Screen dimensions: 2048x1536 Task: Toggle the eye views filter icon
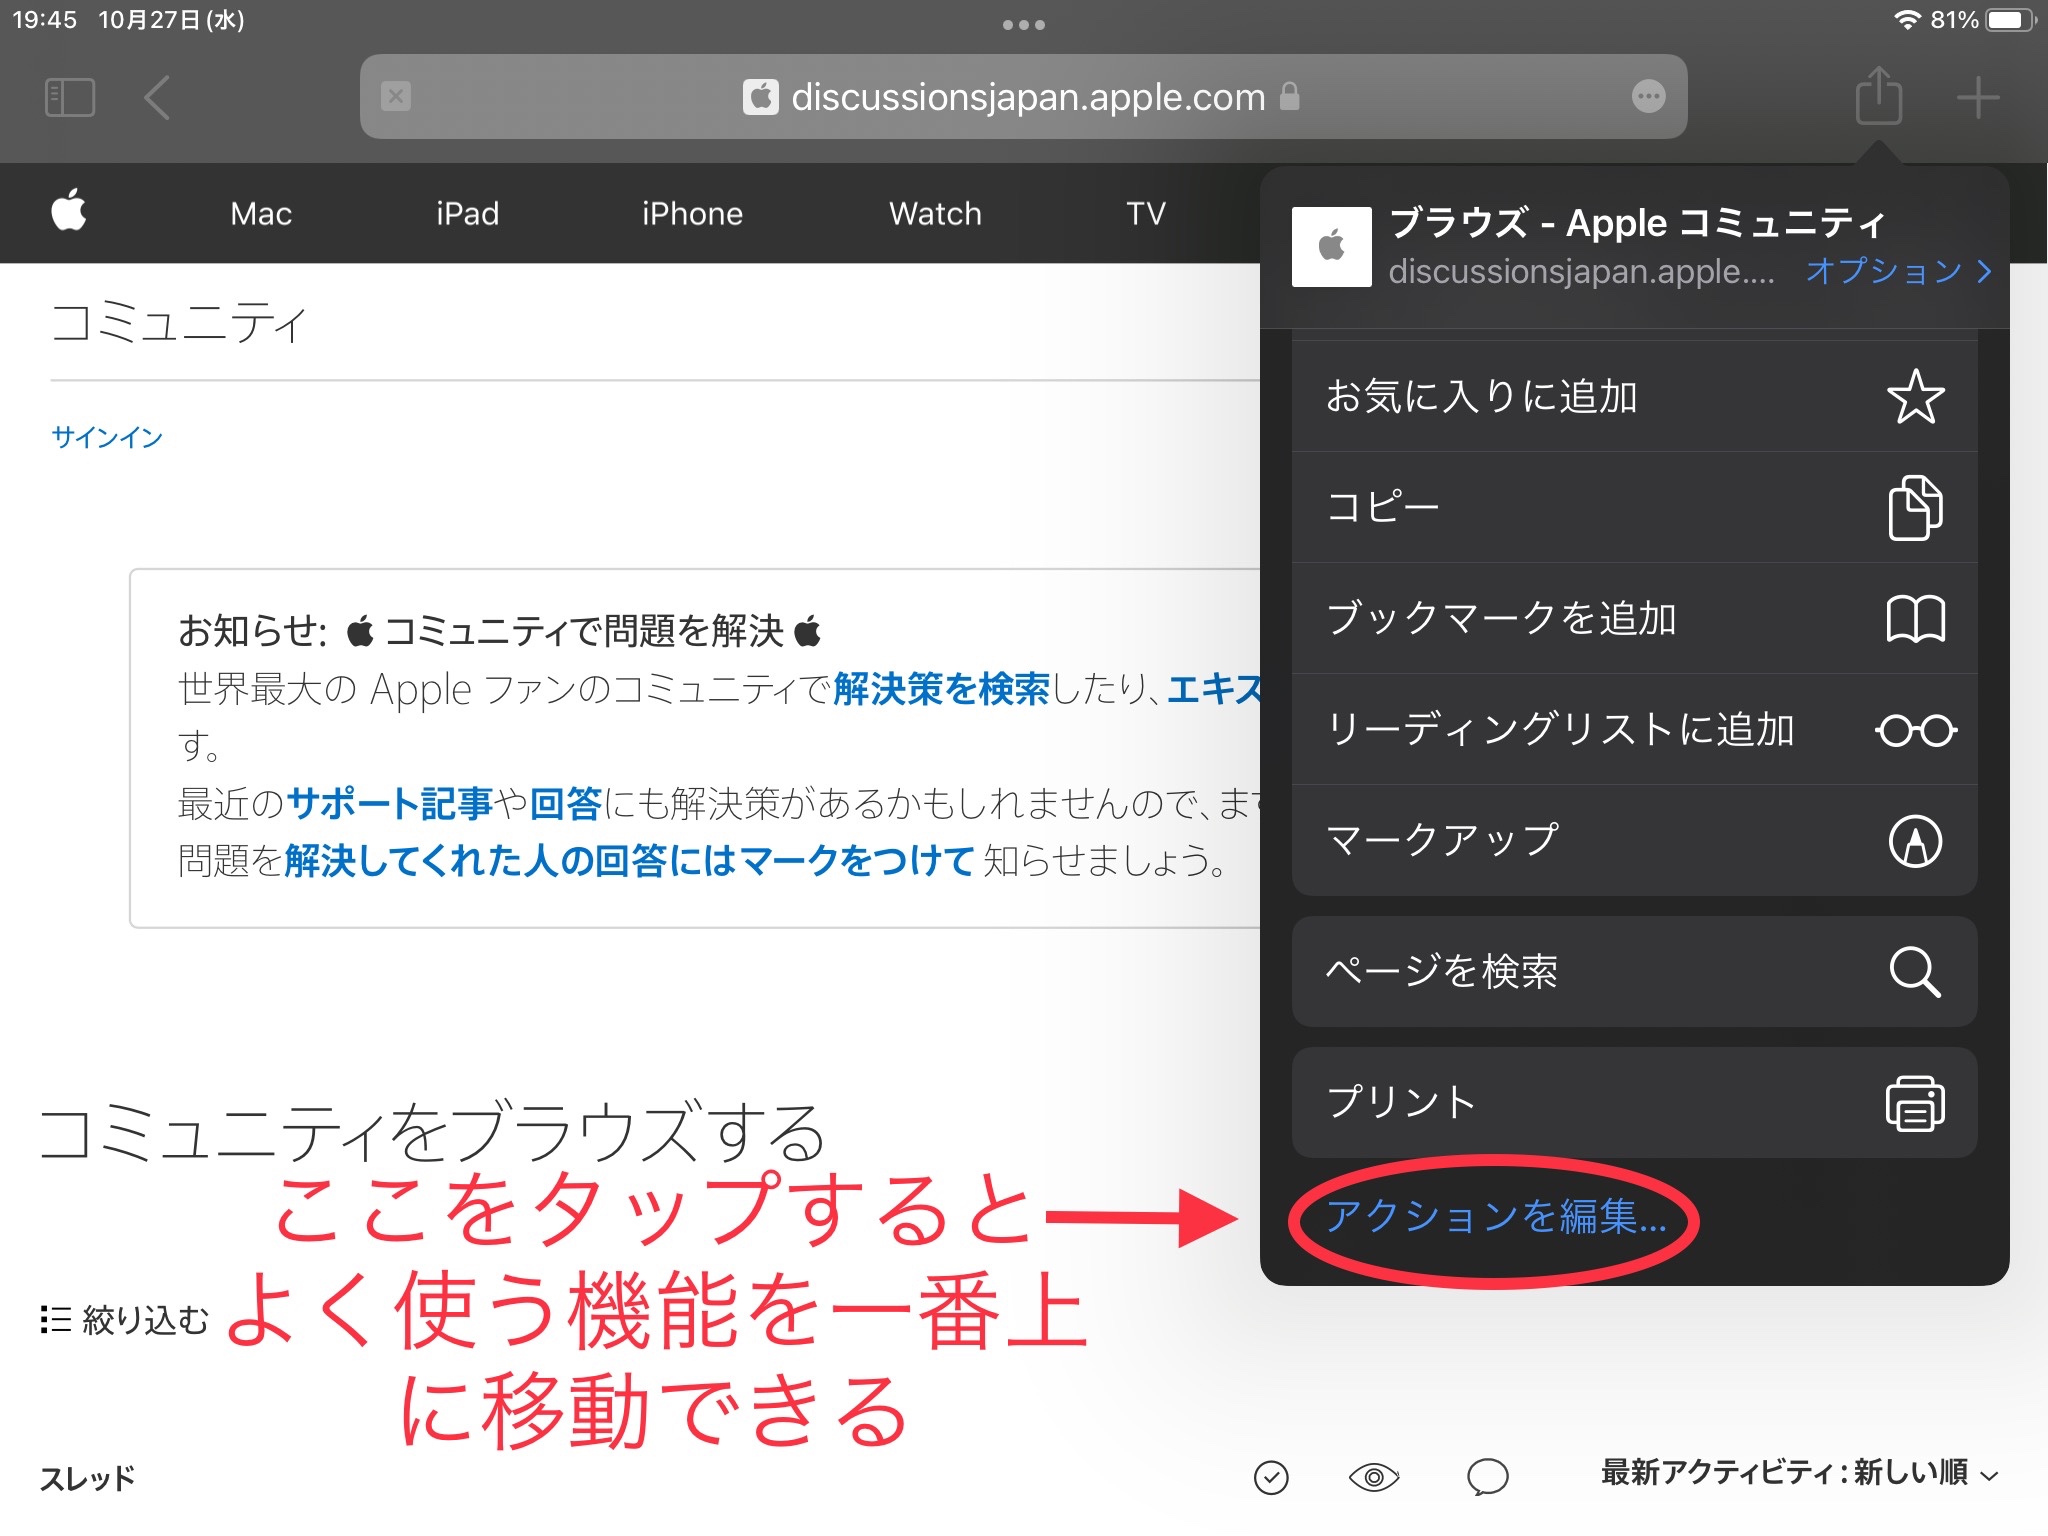[x=1373, y=1477]
